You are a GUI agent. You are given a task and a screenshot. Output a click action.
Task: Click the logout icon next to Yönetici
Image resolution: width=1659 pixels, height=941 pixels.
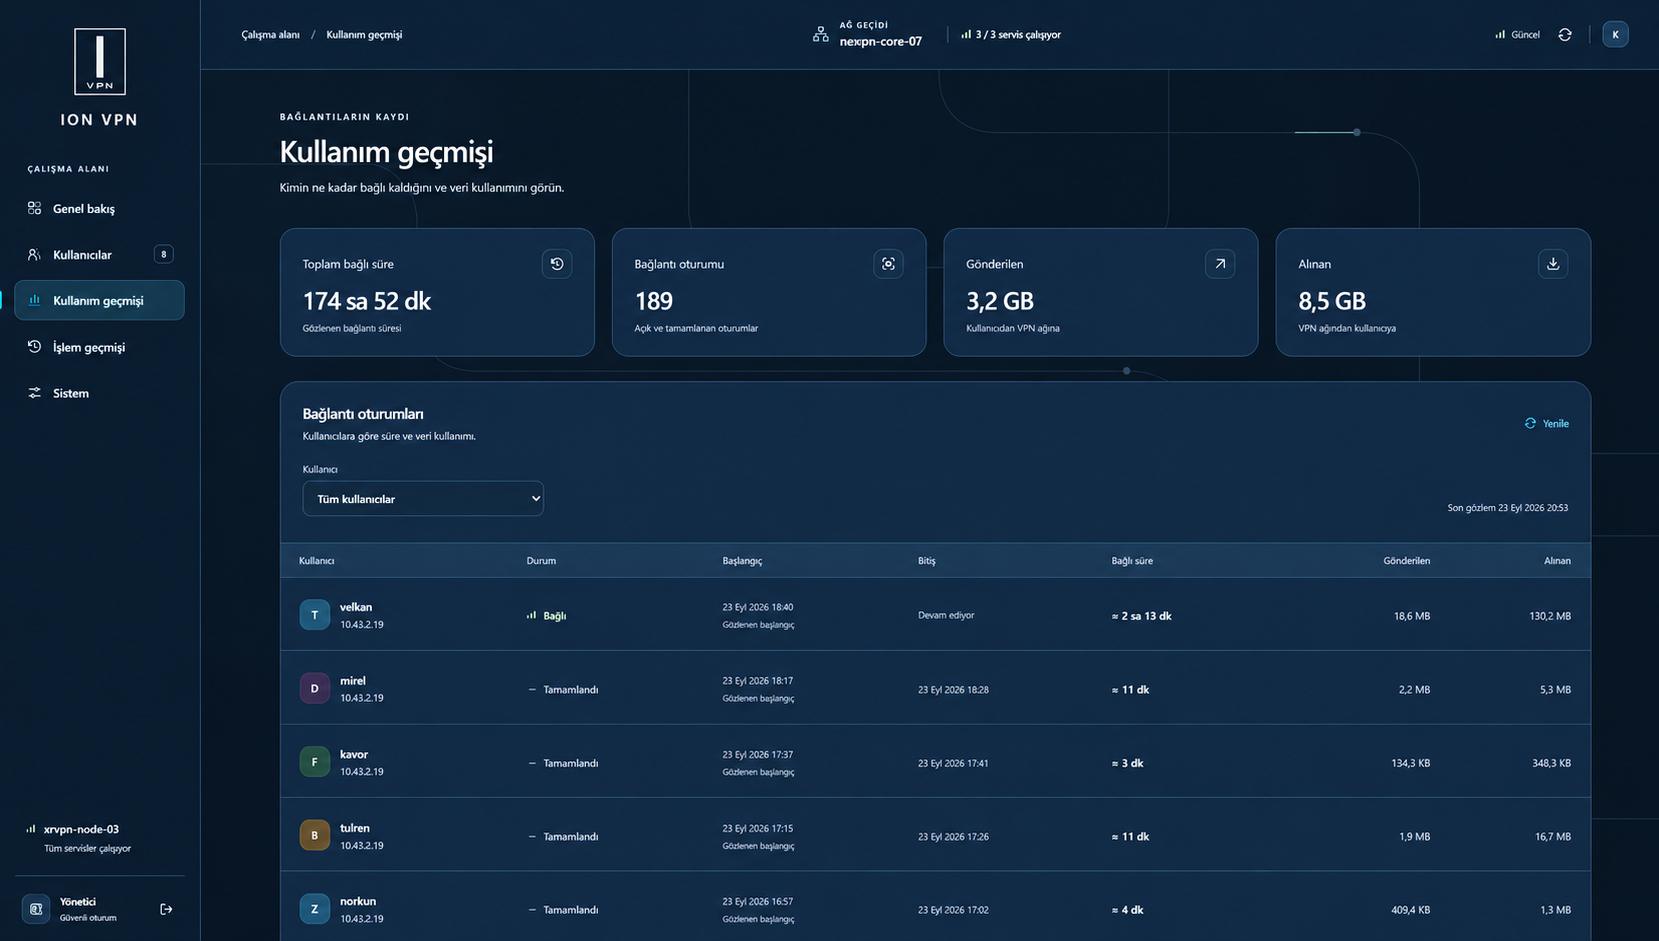[x=166, y=909]
